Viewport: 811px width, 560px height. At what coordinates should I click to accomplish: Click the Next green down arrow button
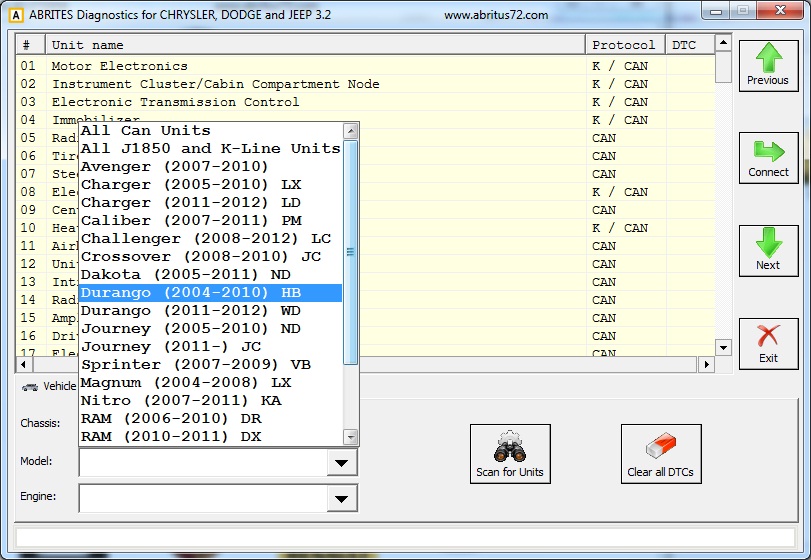coord(768,251)
